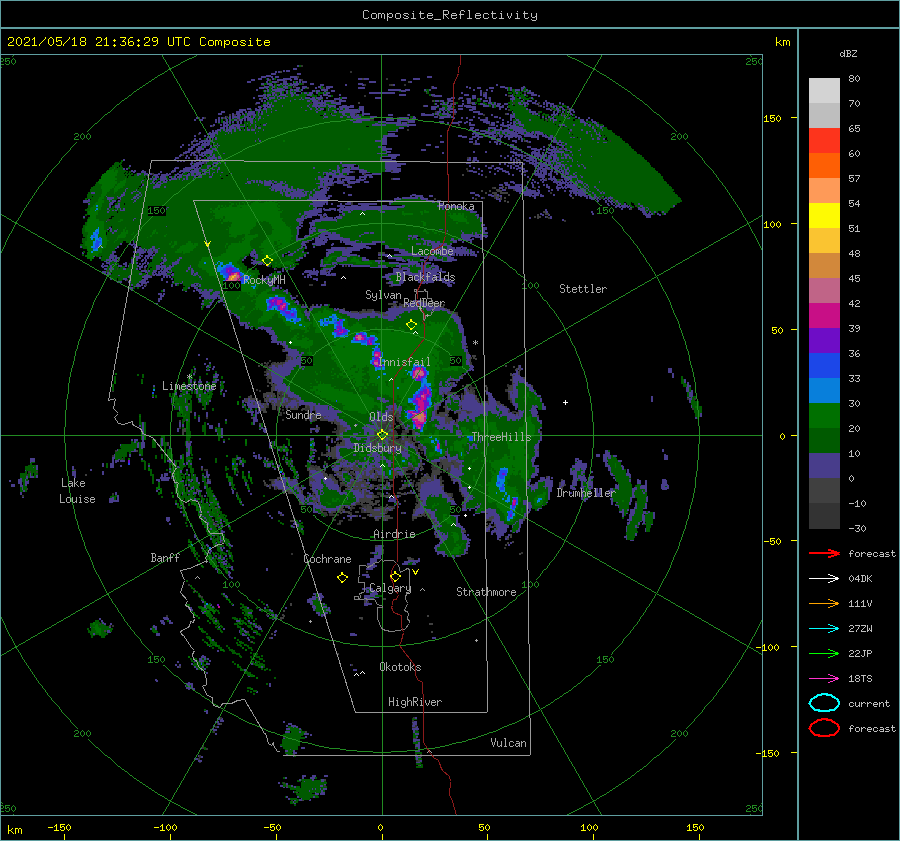Click the purple 36-39 dBZ swatch
900x841 pixels.
point(824,340)
